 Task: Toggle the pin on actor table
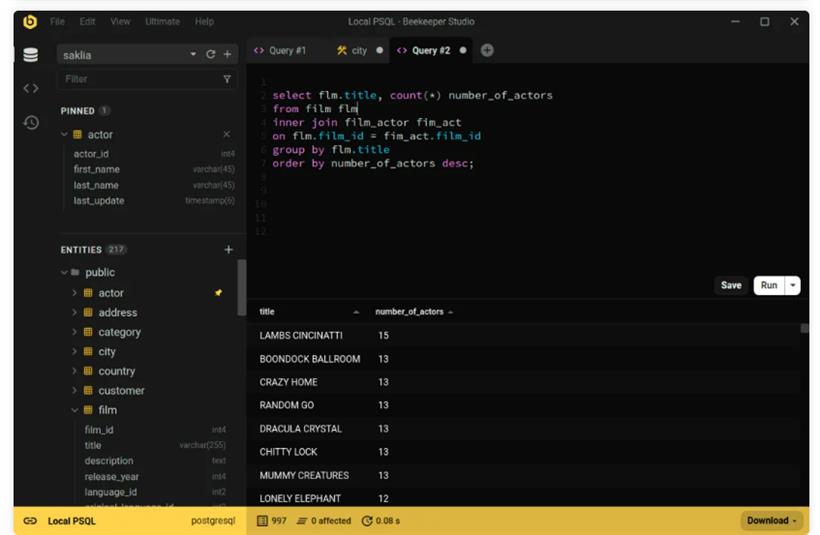coord(218,293)
